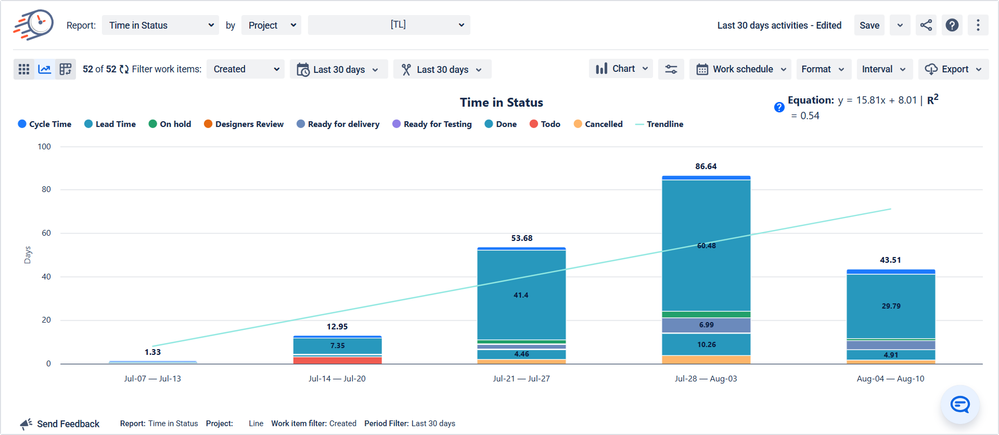Click the 29.79 bar segment
999x435 pixels.
[891, 306]
